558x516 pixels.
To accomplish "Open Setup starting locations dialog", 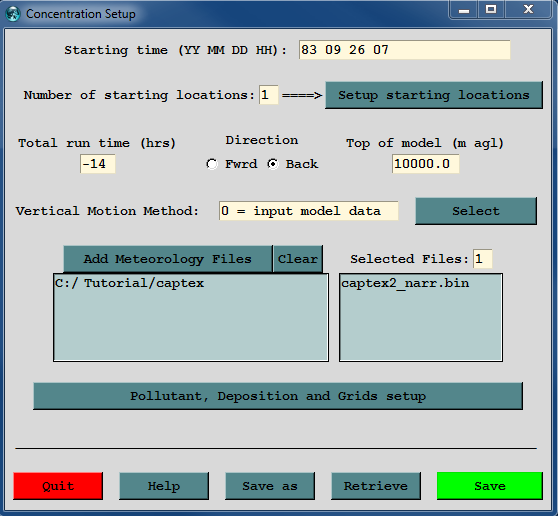I will coord(434,95).
